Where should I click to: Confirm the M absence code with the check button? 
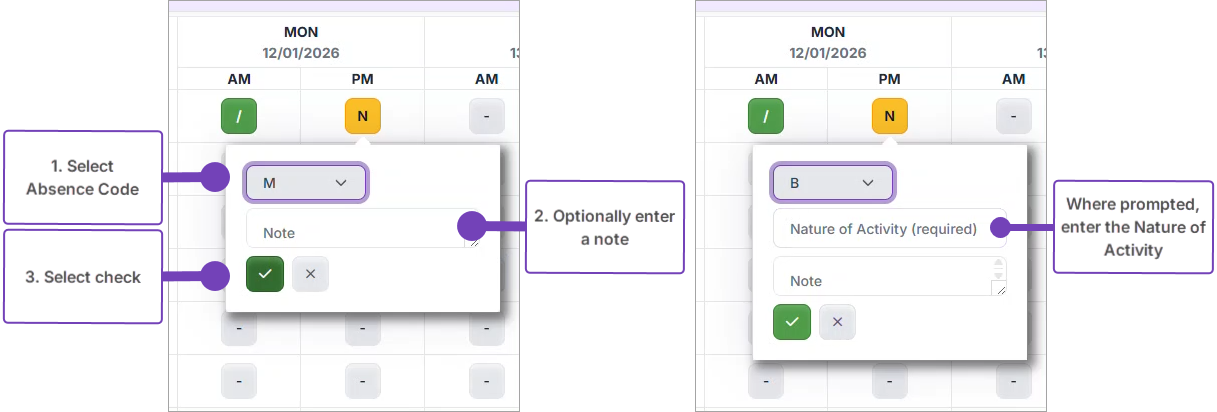[x=265, y=274]
